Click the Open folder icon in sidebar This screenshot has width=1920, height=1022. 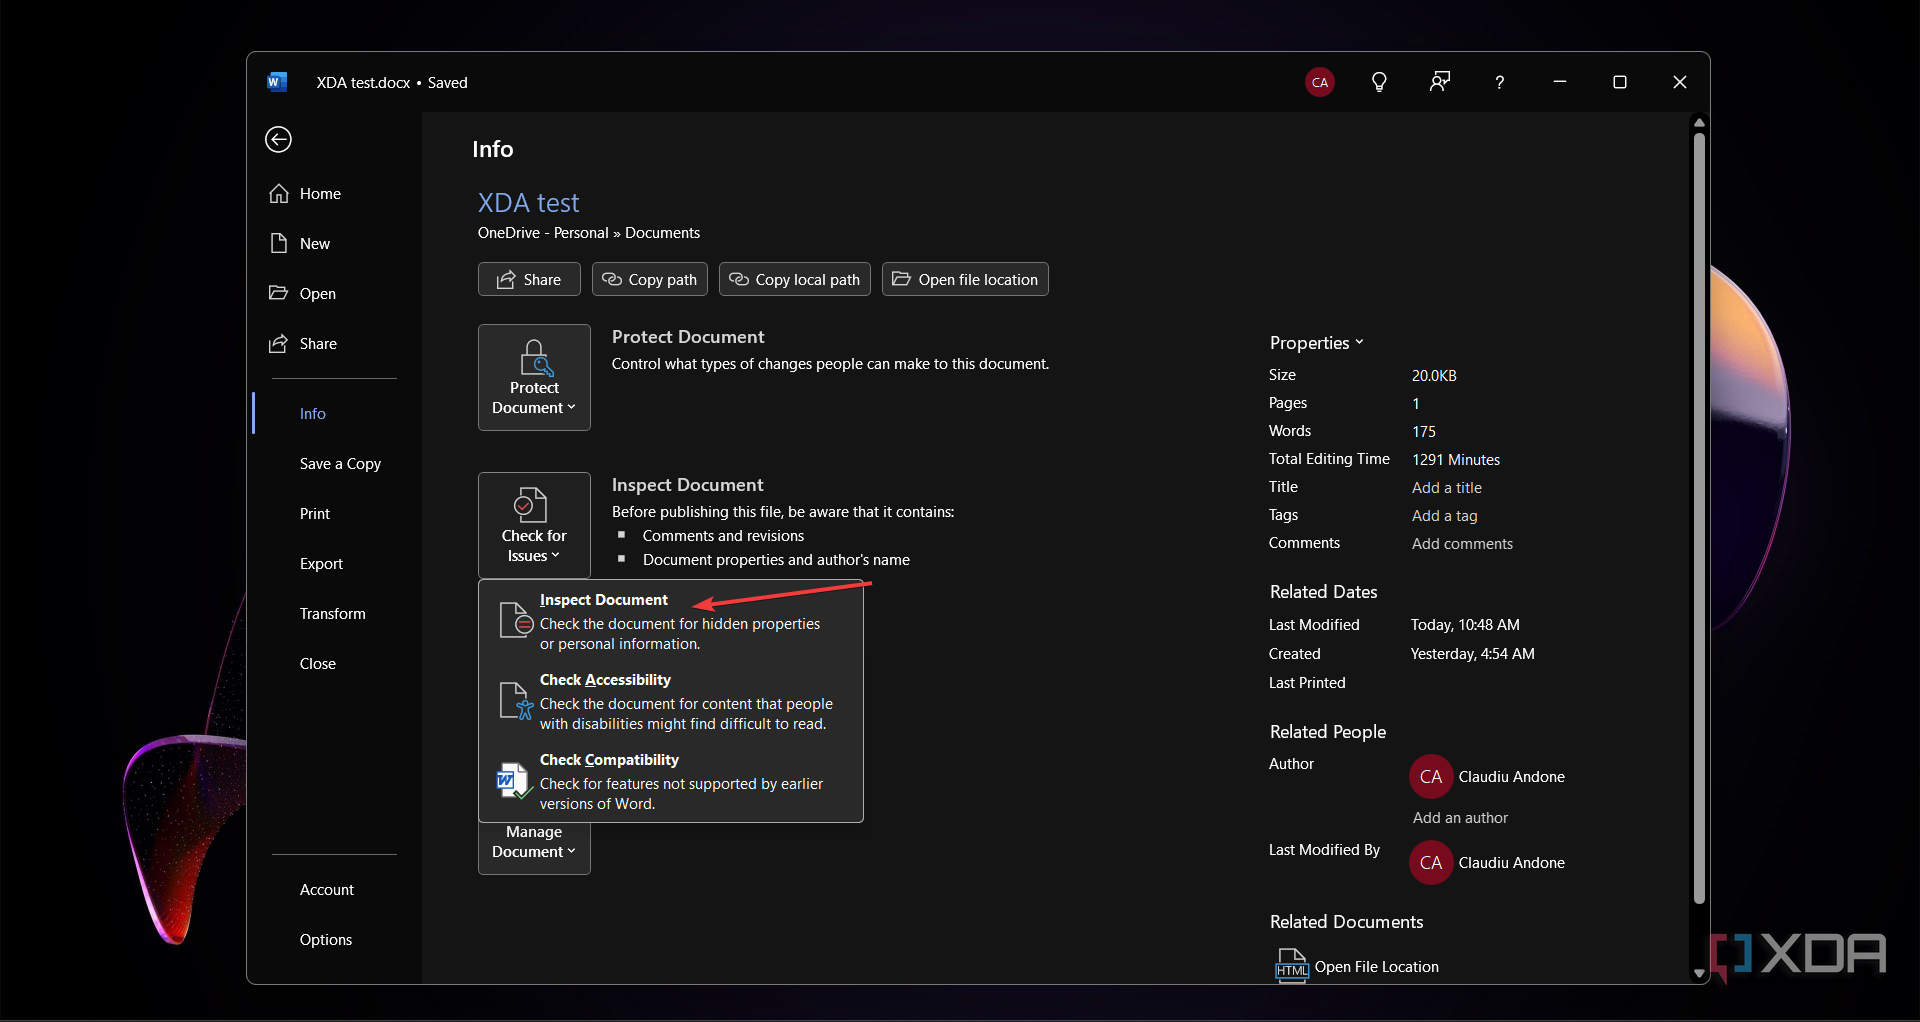tap(279, 293)
